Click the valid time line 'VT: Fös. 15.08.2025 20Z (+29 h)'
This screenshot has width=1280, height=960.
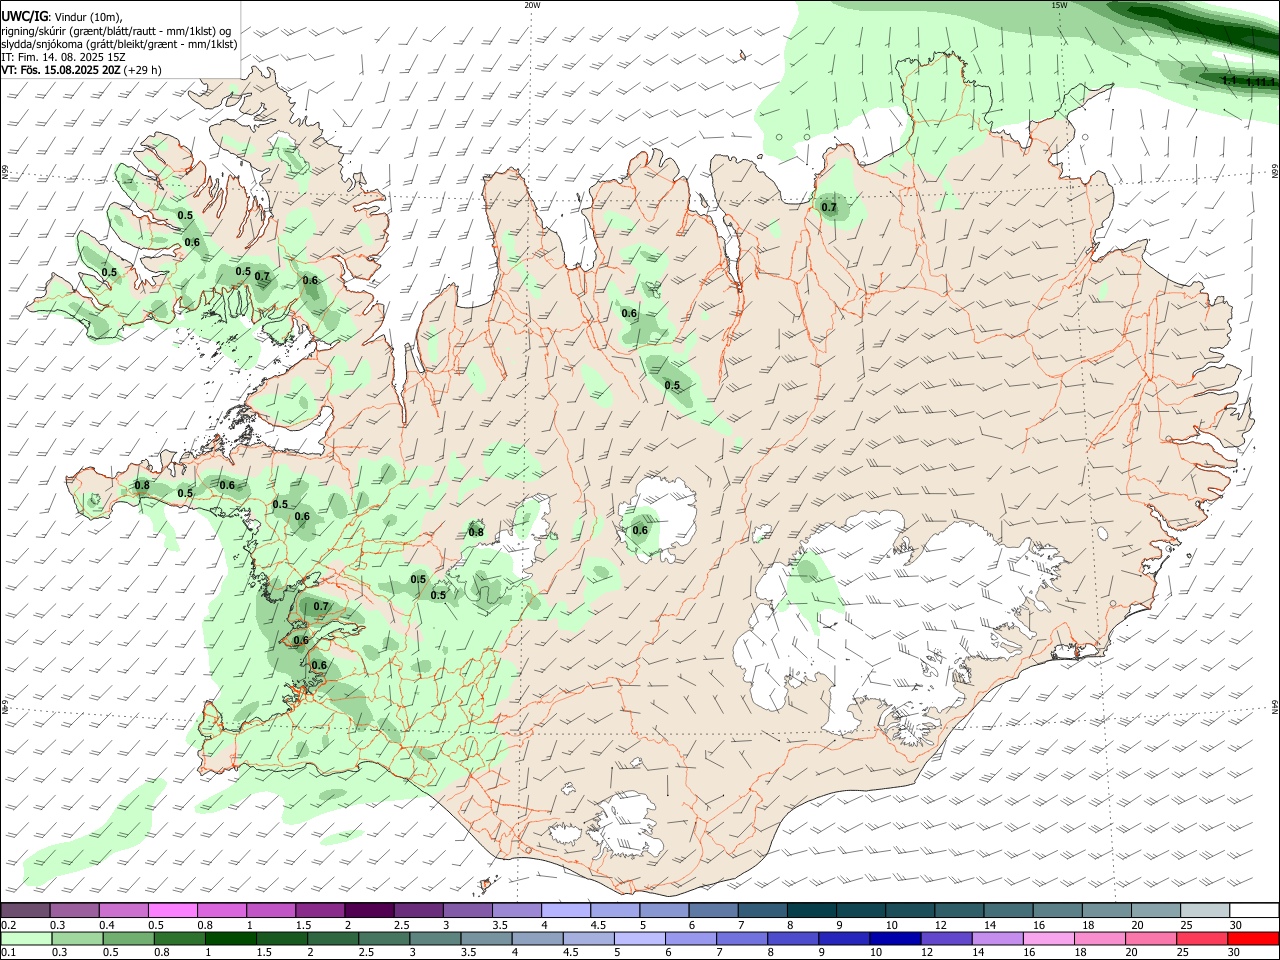pos(82,70)
